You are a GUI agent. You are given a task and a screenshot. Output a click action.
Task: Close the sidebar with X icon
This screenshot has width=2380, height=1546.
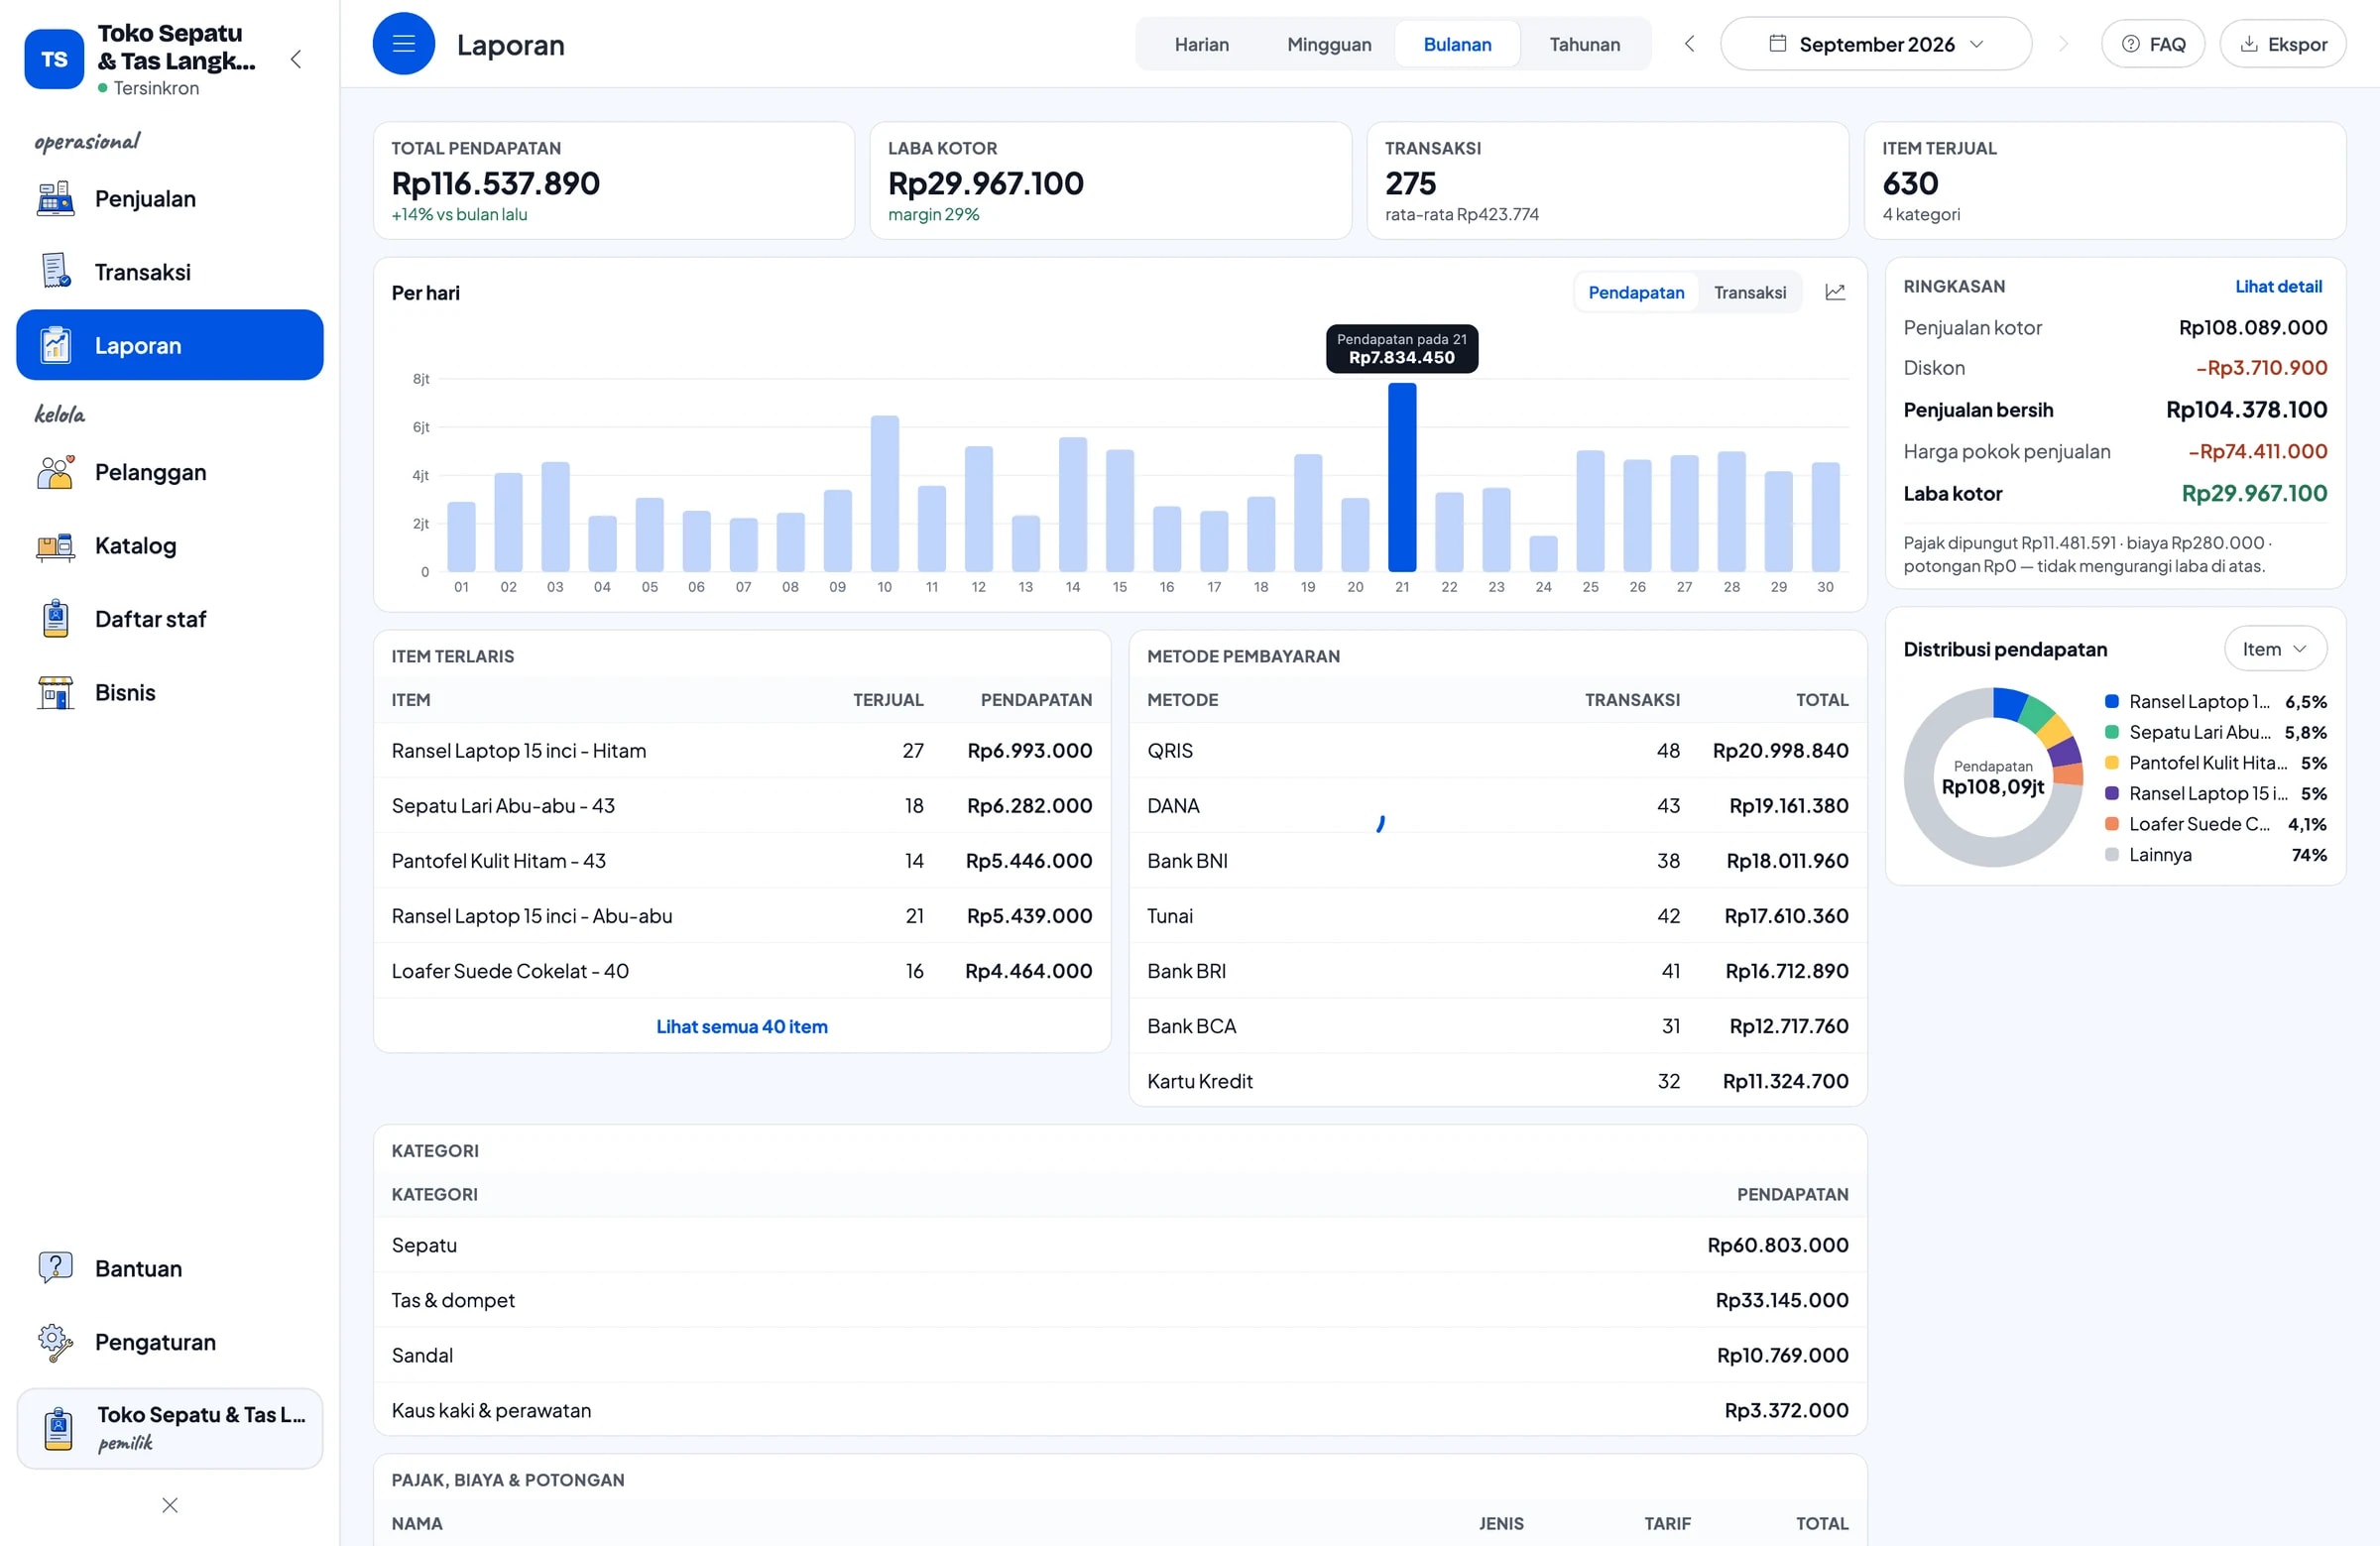click(x=170, y=1505)
